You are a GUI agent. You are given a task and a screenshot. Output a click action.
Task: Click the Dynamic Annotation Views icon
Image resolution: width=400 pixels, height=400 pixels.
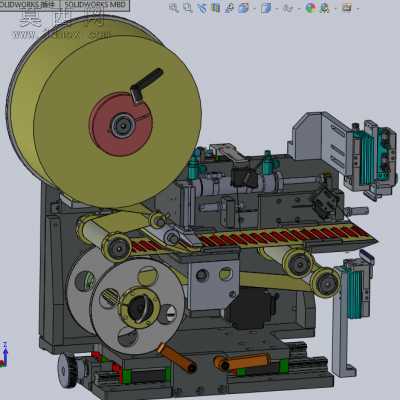[x=229, y=8]
